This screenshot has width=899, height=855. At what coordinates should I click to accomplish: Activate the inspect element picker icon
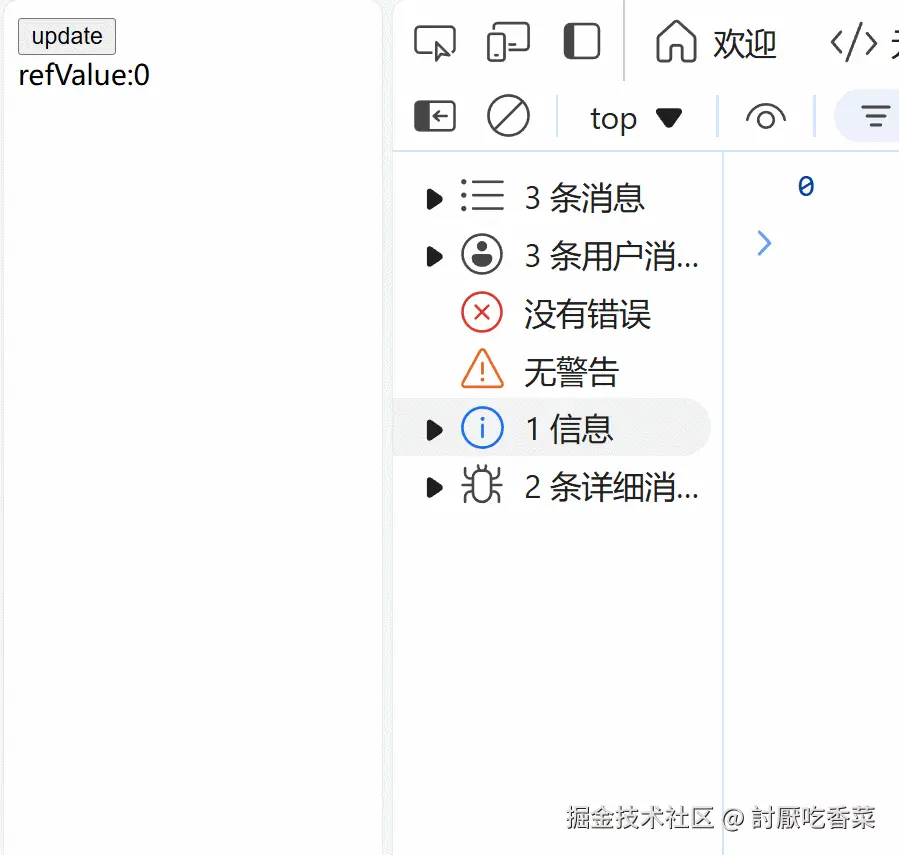(435, 43)
